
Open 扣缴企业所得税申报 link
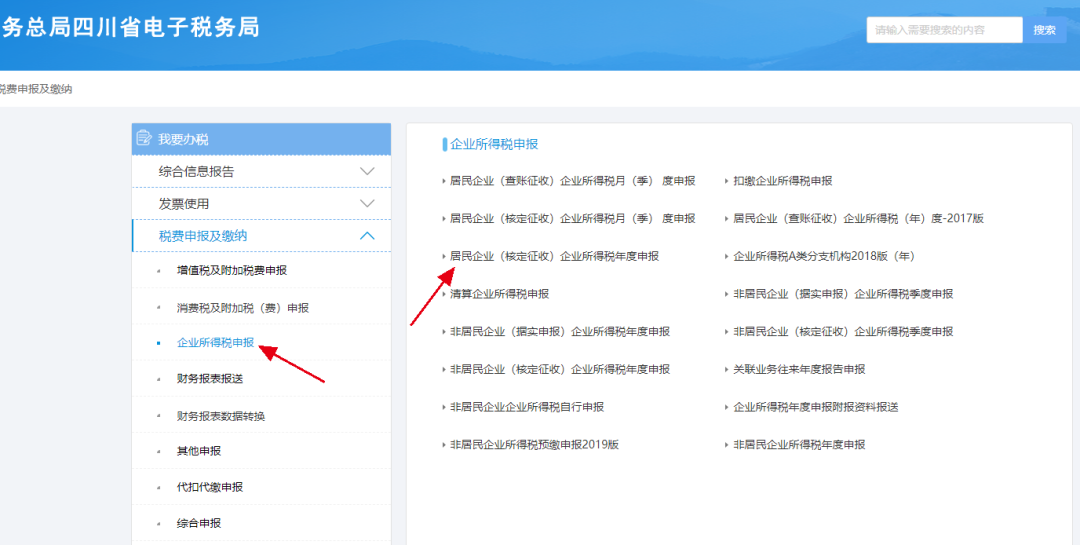pyautogui.click(x=782, y=181)
